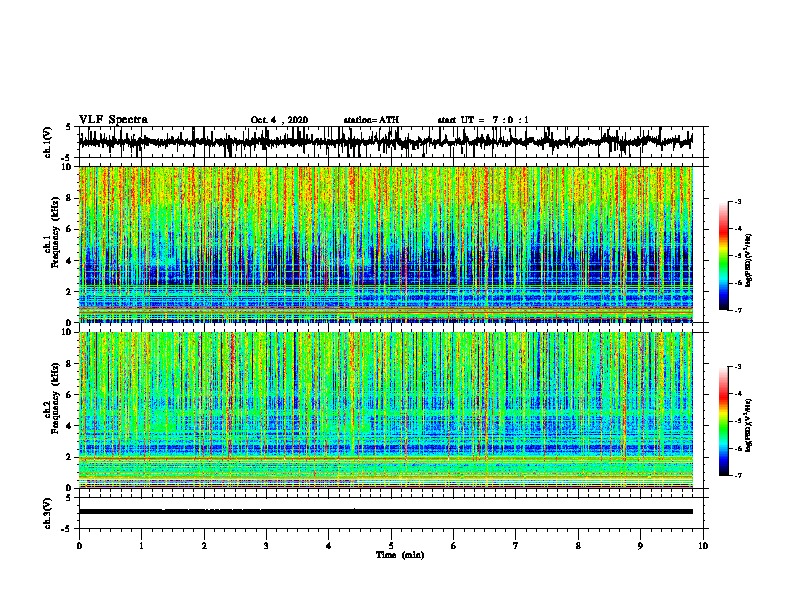Screen dimensions: 792x612
Task: Click the "6" tick on ch.1 frequency axis
Action: click(x=71, y=229)
